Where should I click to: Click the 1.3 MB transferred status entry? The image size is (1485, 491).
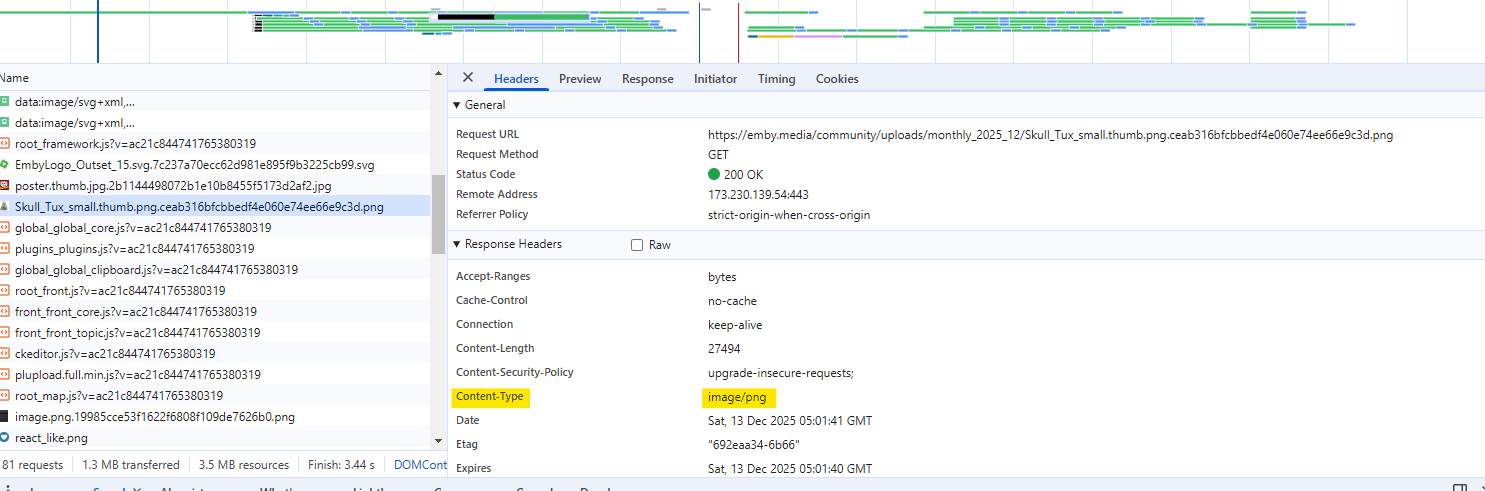pos(131,465)
